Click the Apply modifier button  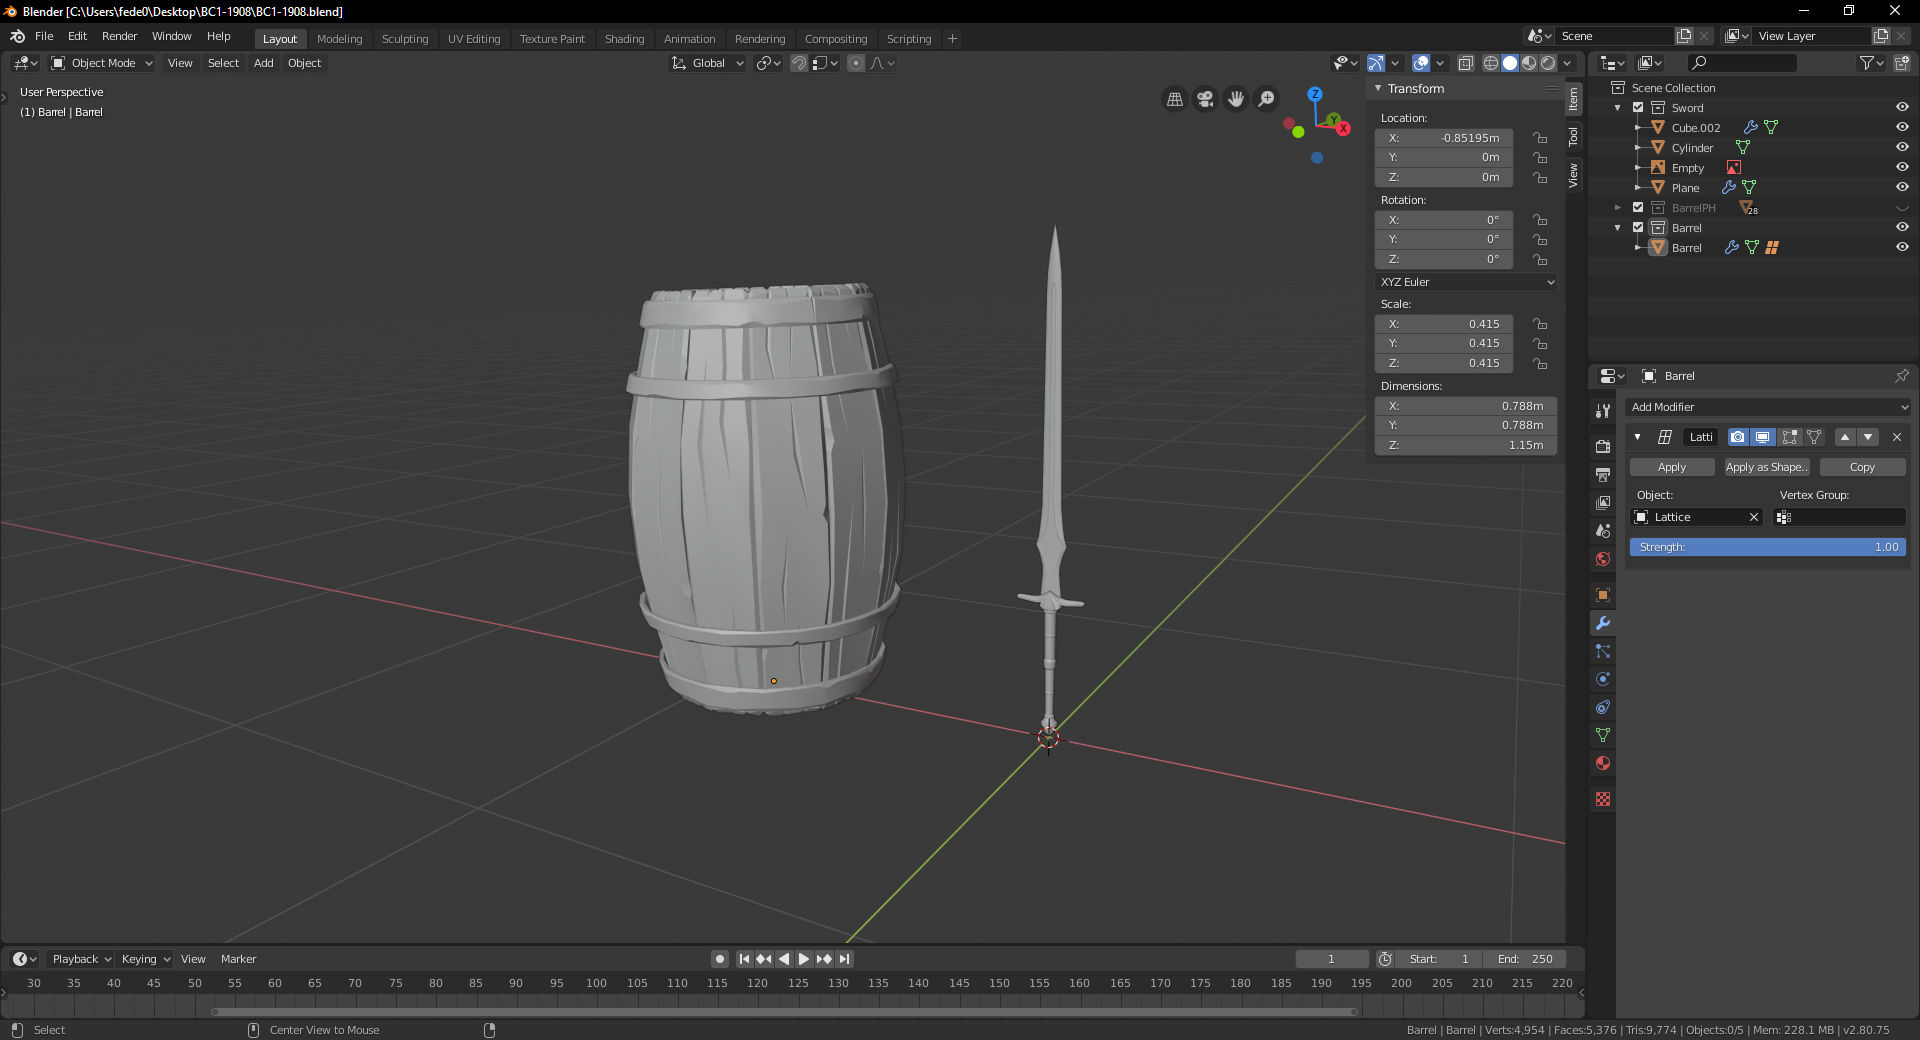[x=1671, y=467]
